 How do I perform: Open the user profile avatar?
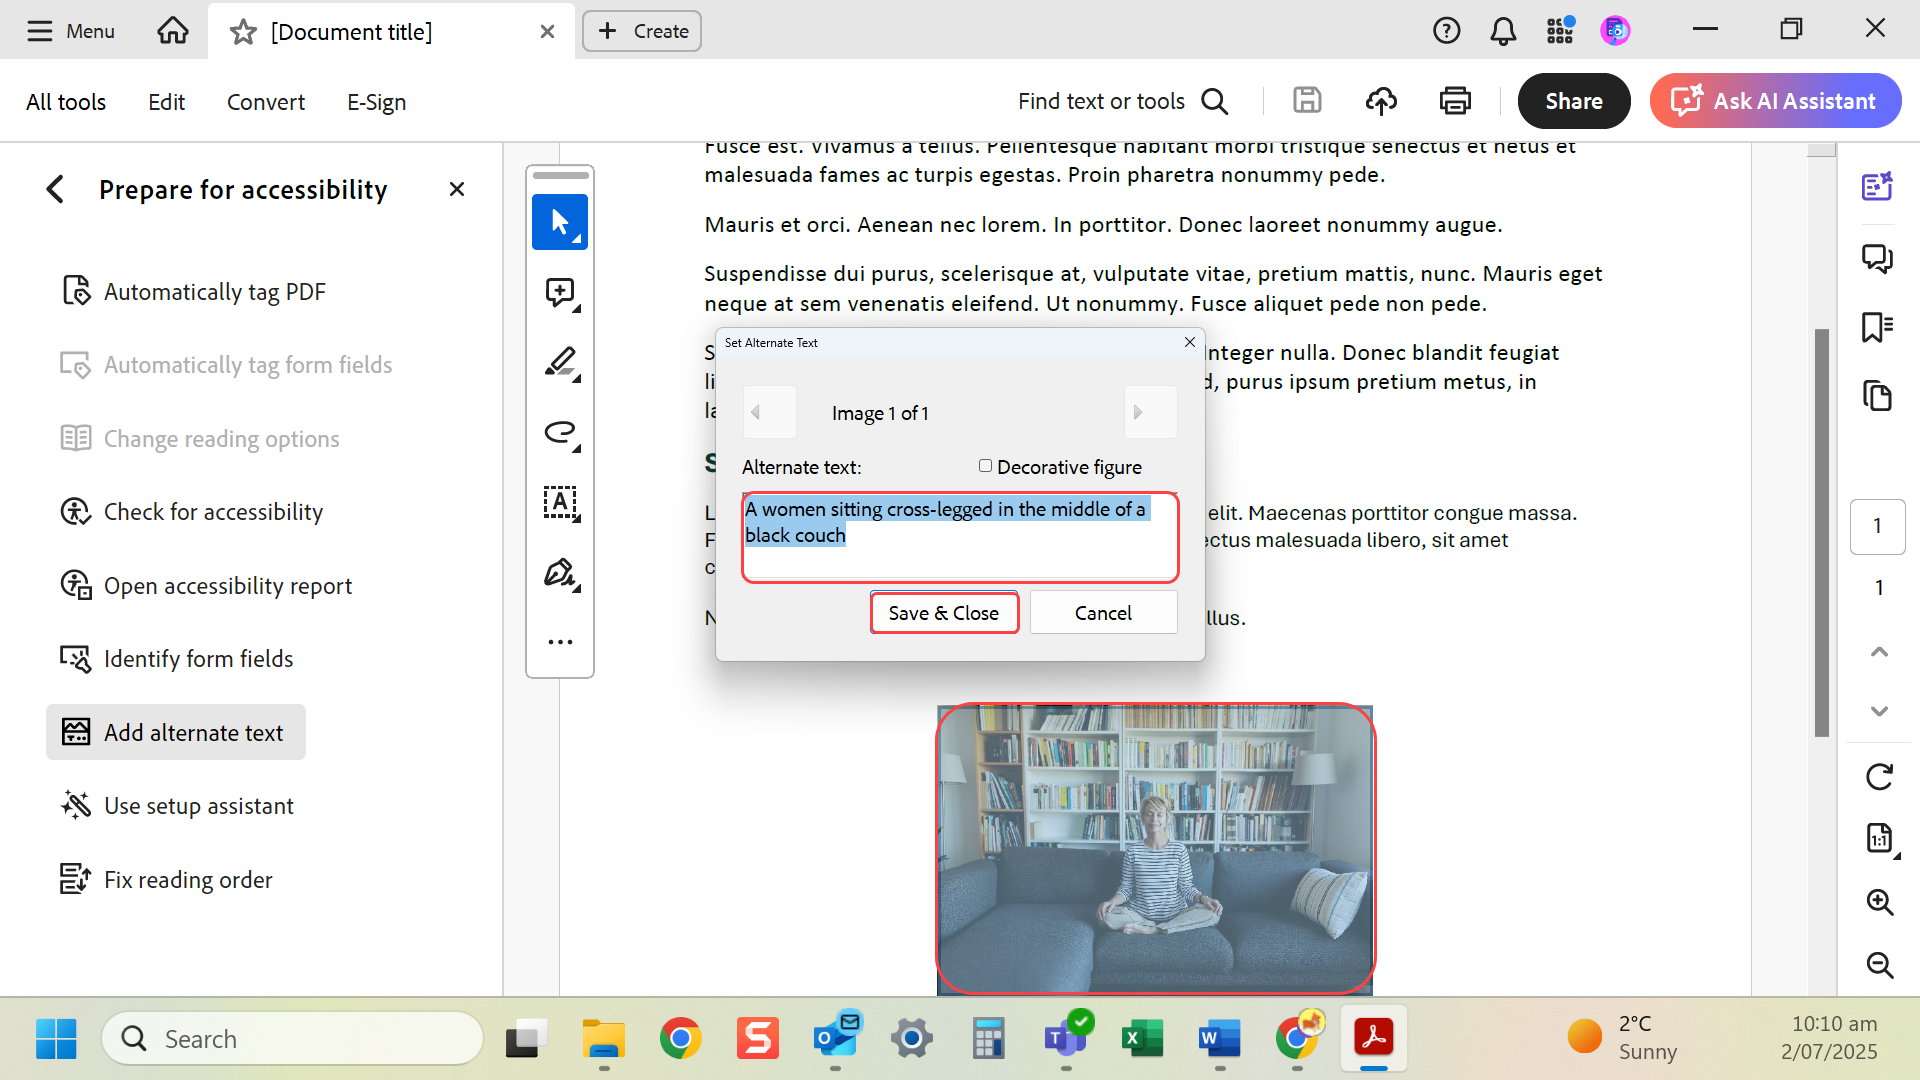click(1615, 31)
